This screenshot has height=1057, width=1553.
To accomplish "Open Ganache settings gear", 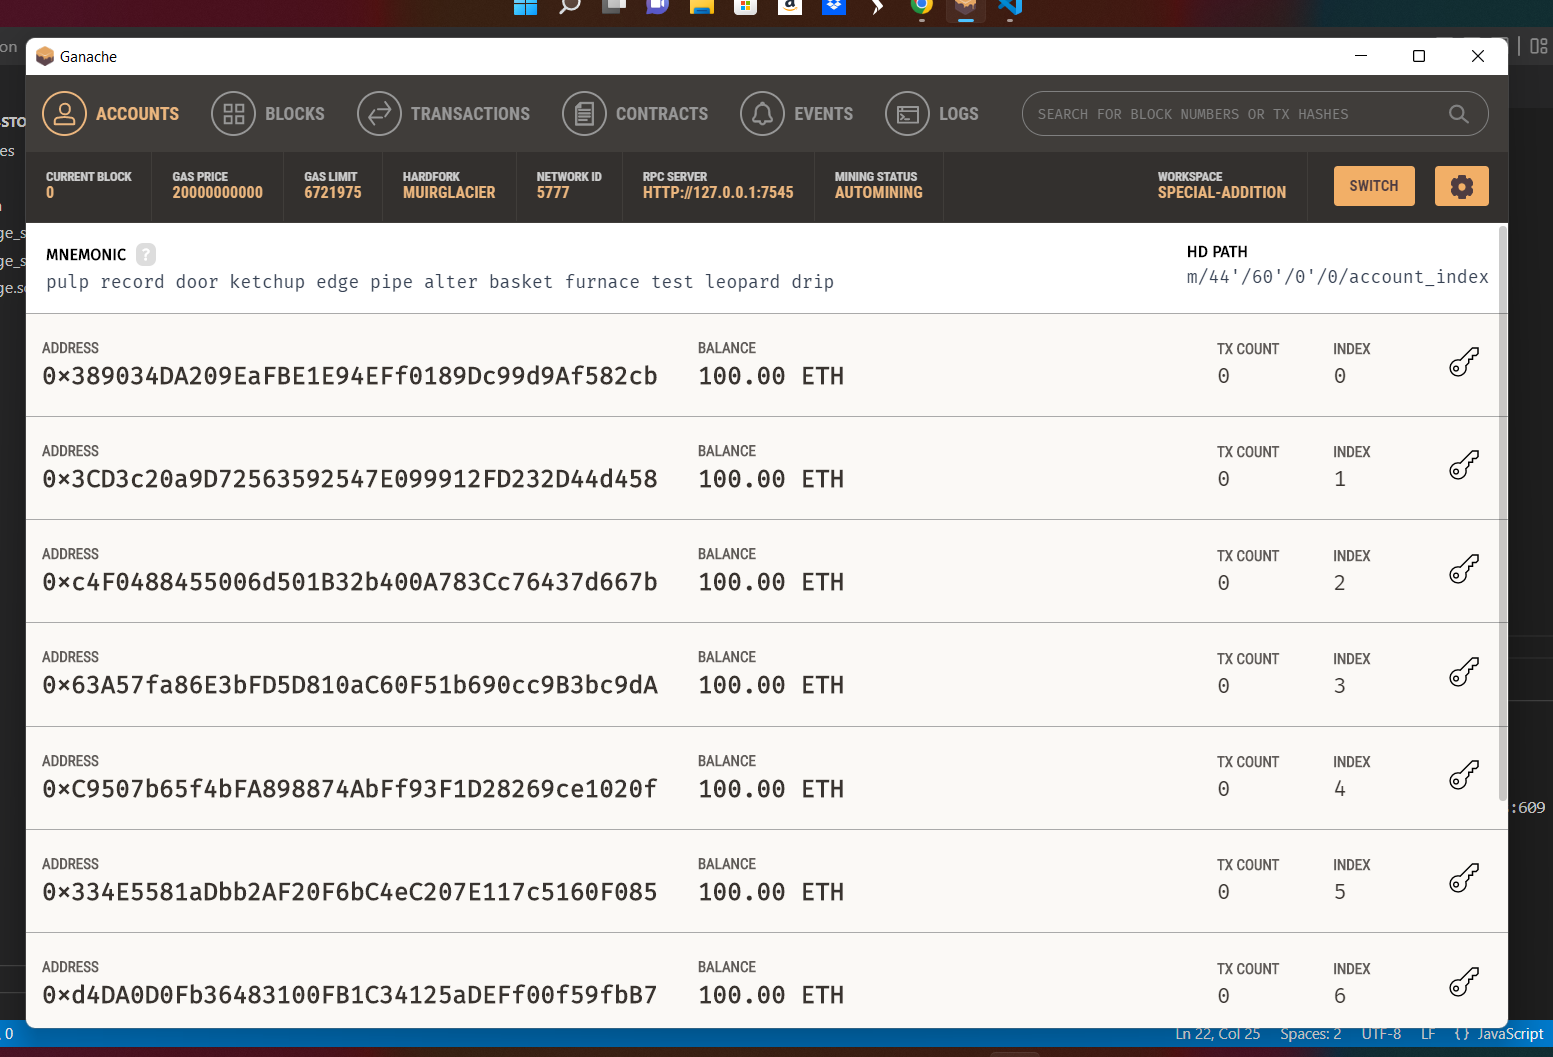I will tap(1462, 186).
